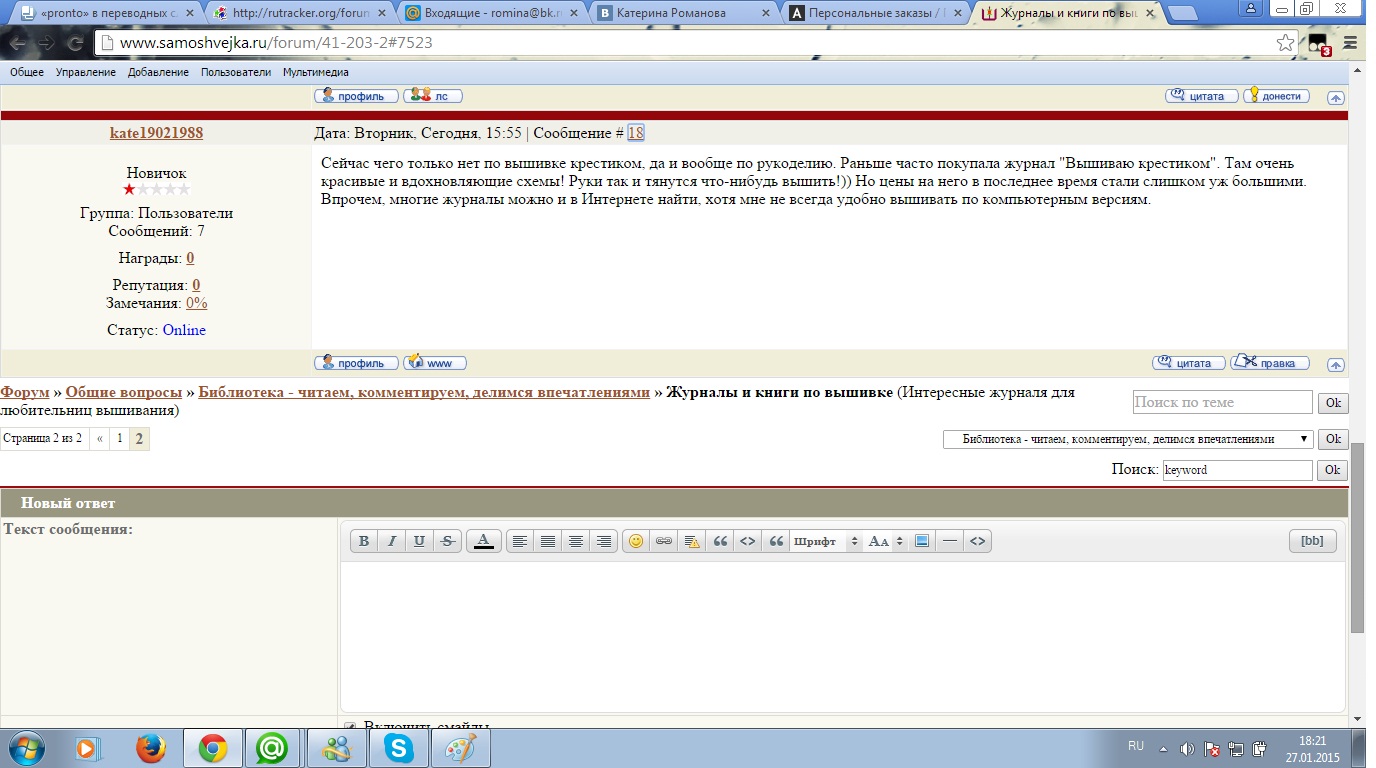Expand the font size dropdown

point(885,541)
